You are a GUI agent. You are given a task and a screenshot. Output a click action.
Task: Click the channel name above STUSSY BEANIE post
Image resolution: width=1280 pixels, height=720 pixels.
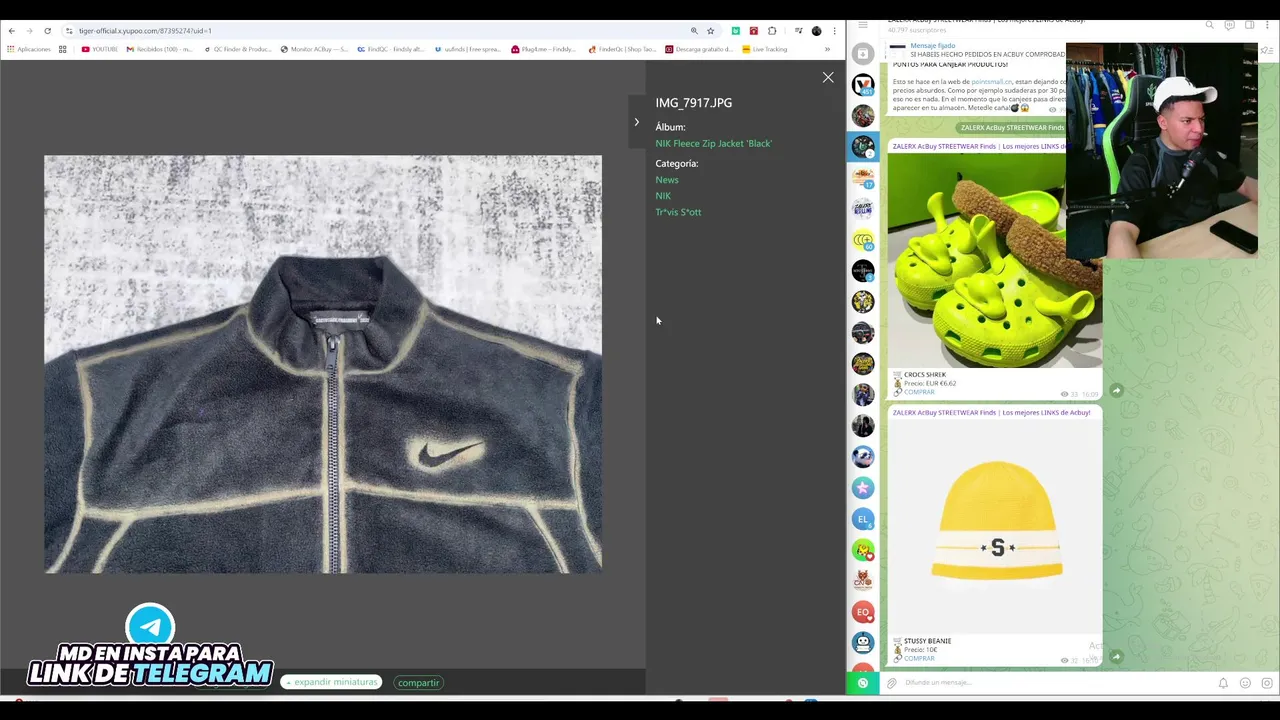991,413
